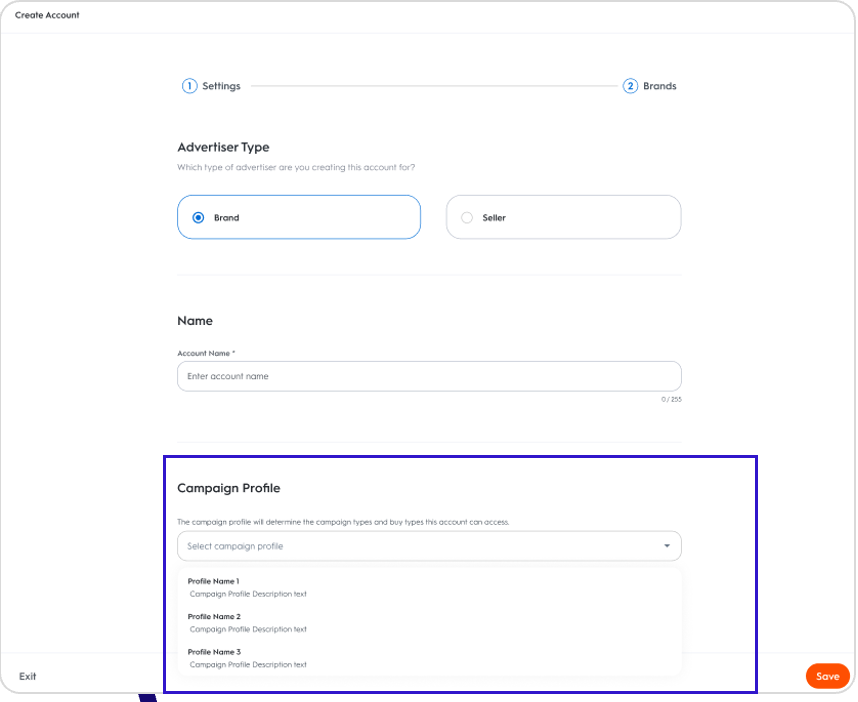This screenshot has width=858, height=702.
Task: Click the 0 / 255 character counter
Action: (671, 399)
